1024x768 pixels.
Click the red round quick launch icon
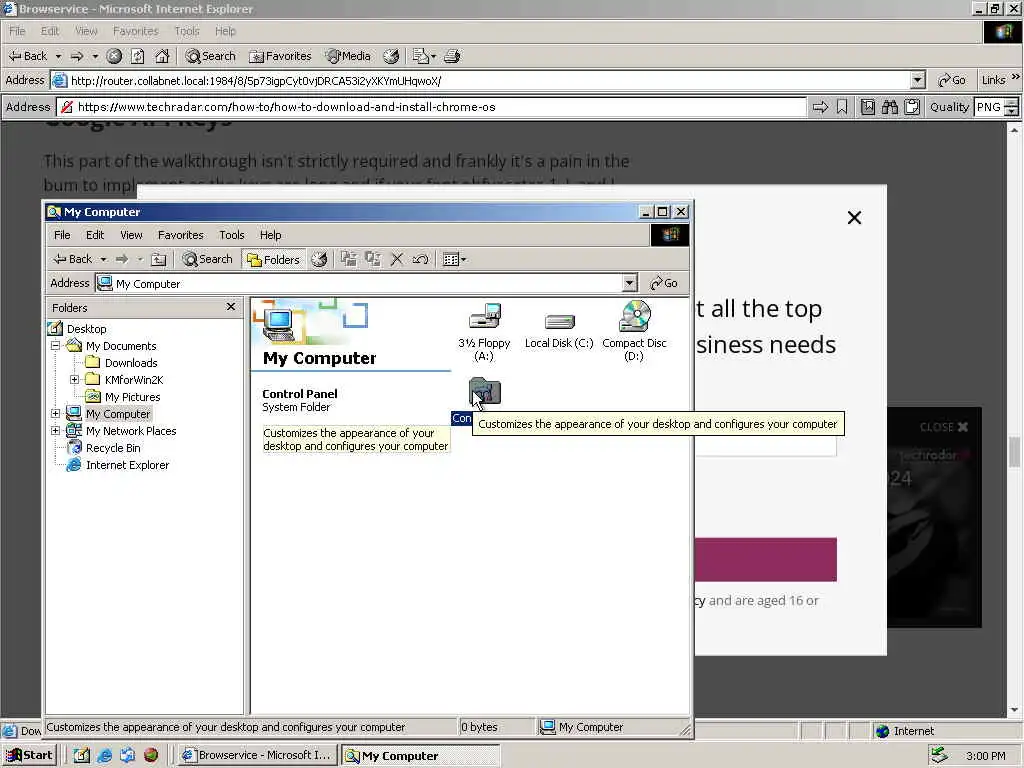[x=151, y=755]
